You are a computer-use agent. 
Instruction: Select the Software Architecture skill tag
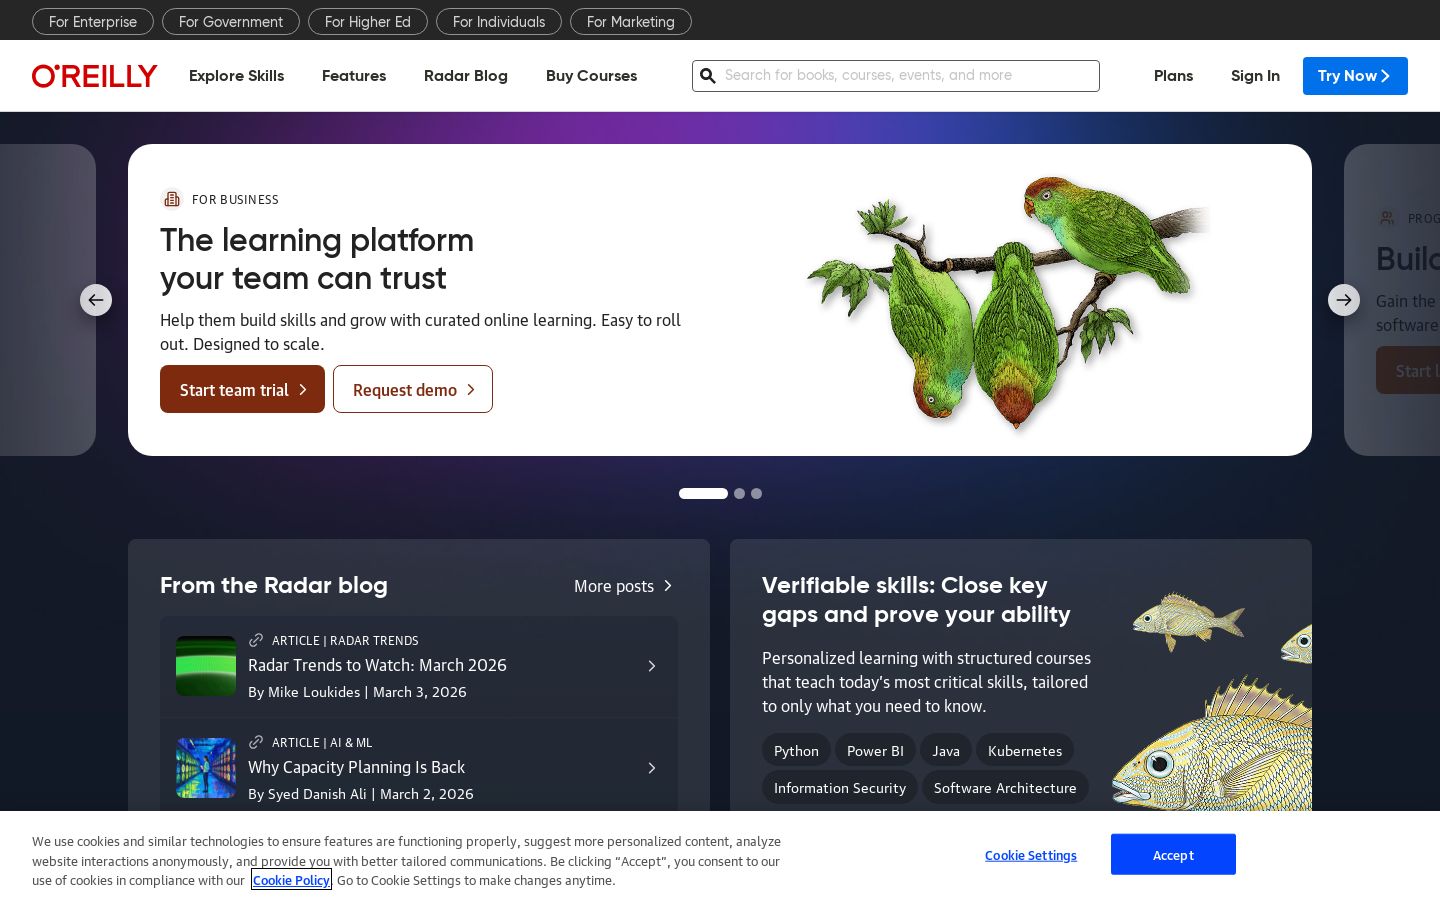1005,788
